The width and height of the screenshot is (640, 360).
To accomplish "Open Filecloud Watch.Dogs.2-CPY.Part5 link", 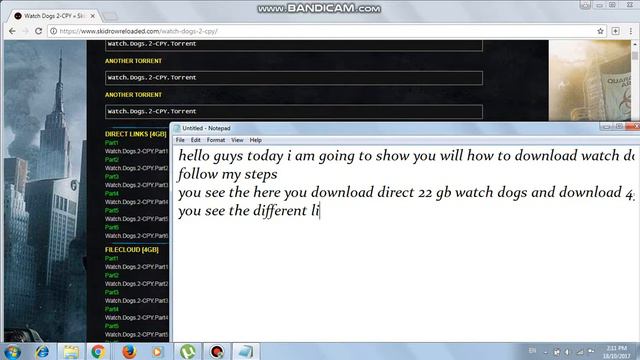I will coord(136,334).
